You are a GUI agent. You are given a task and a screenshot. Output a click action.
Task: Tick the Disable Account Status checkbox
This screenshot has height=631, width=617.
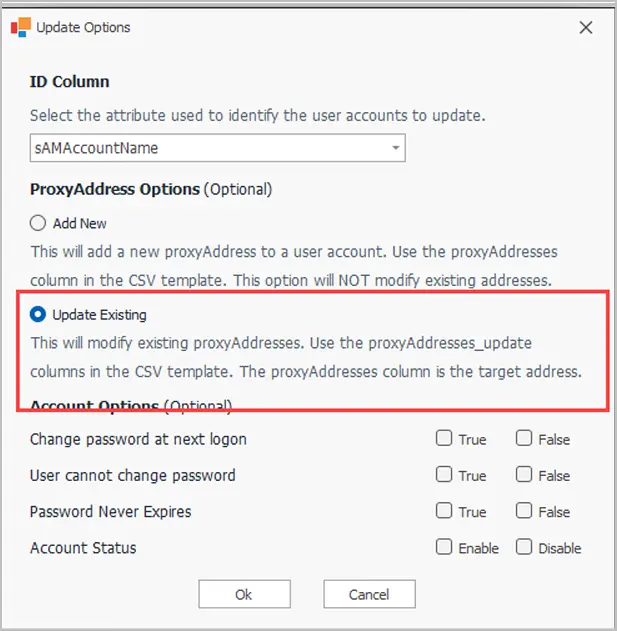click(524, 547)
